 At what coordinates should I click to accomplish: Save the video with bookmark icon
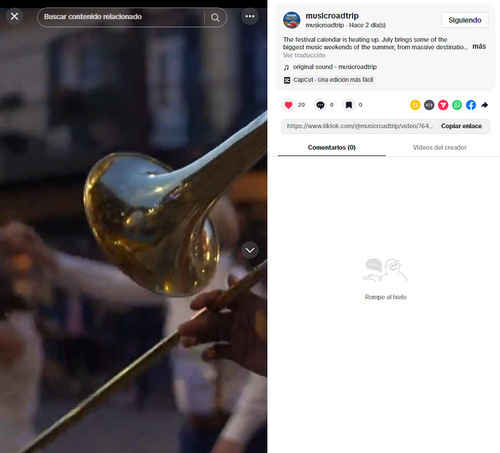click(349, 105)
